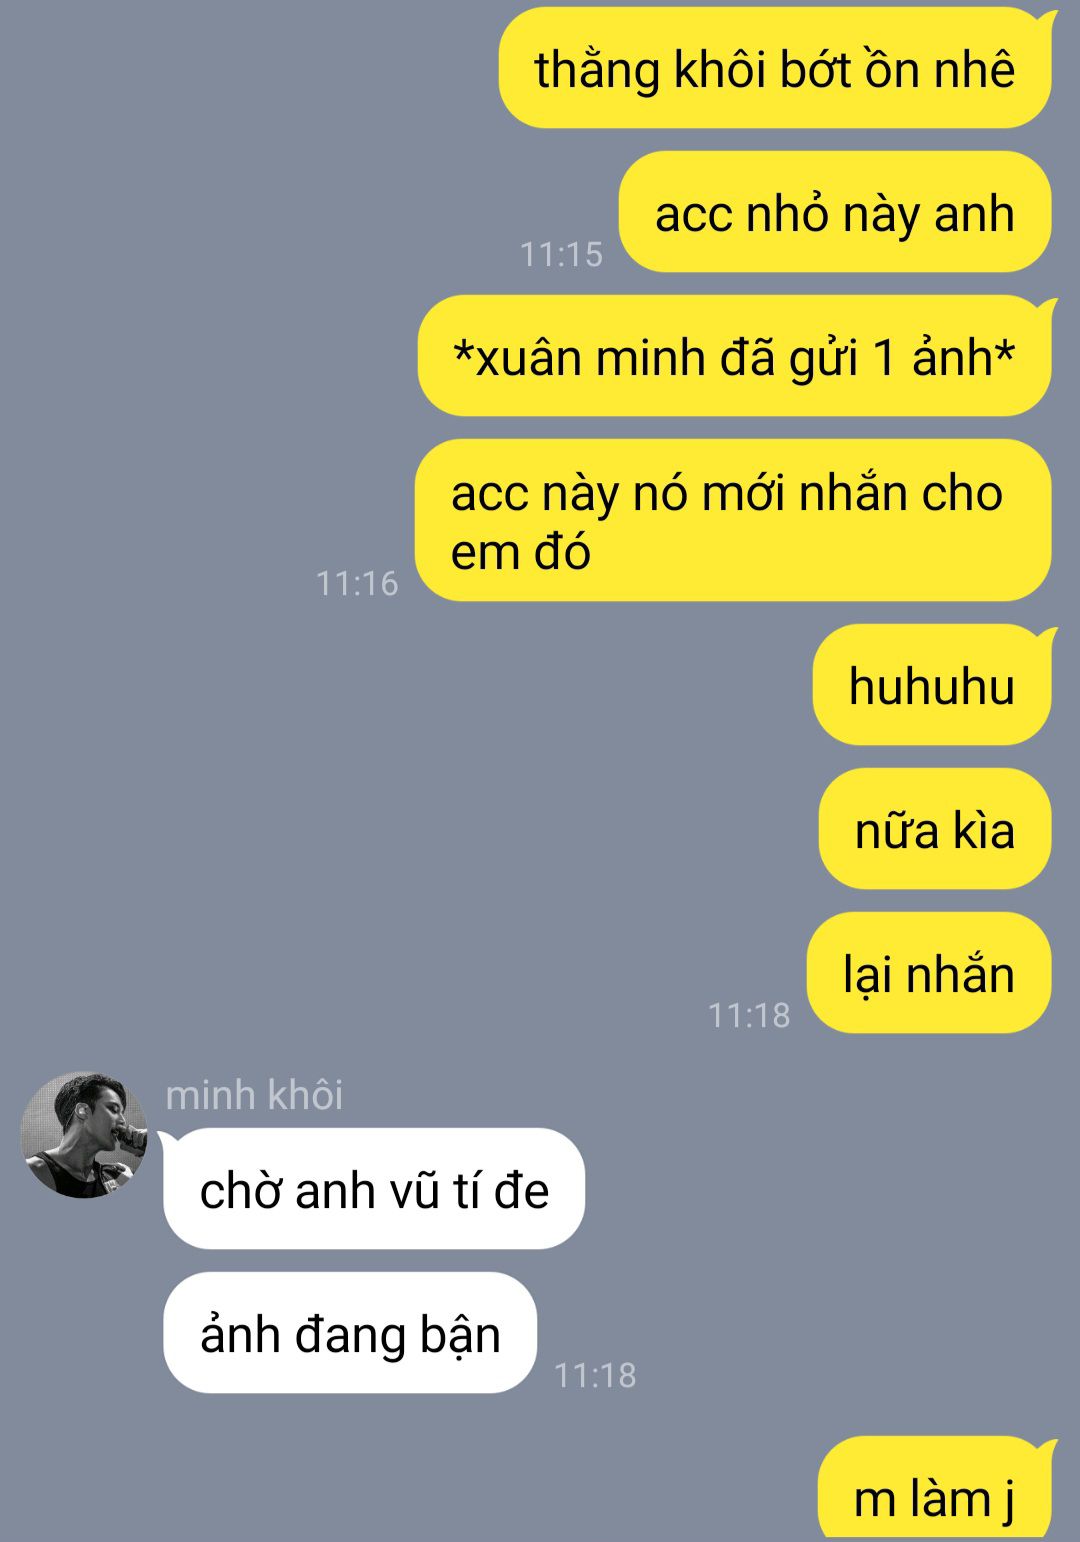Viewport: 1080px width, 1542px height.
Task: Tap the 'lại nhắn' message bubble
Action: coord(929,973)
